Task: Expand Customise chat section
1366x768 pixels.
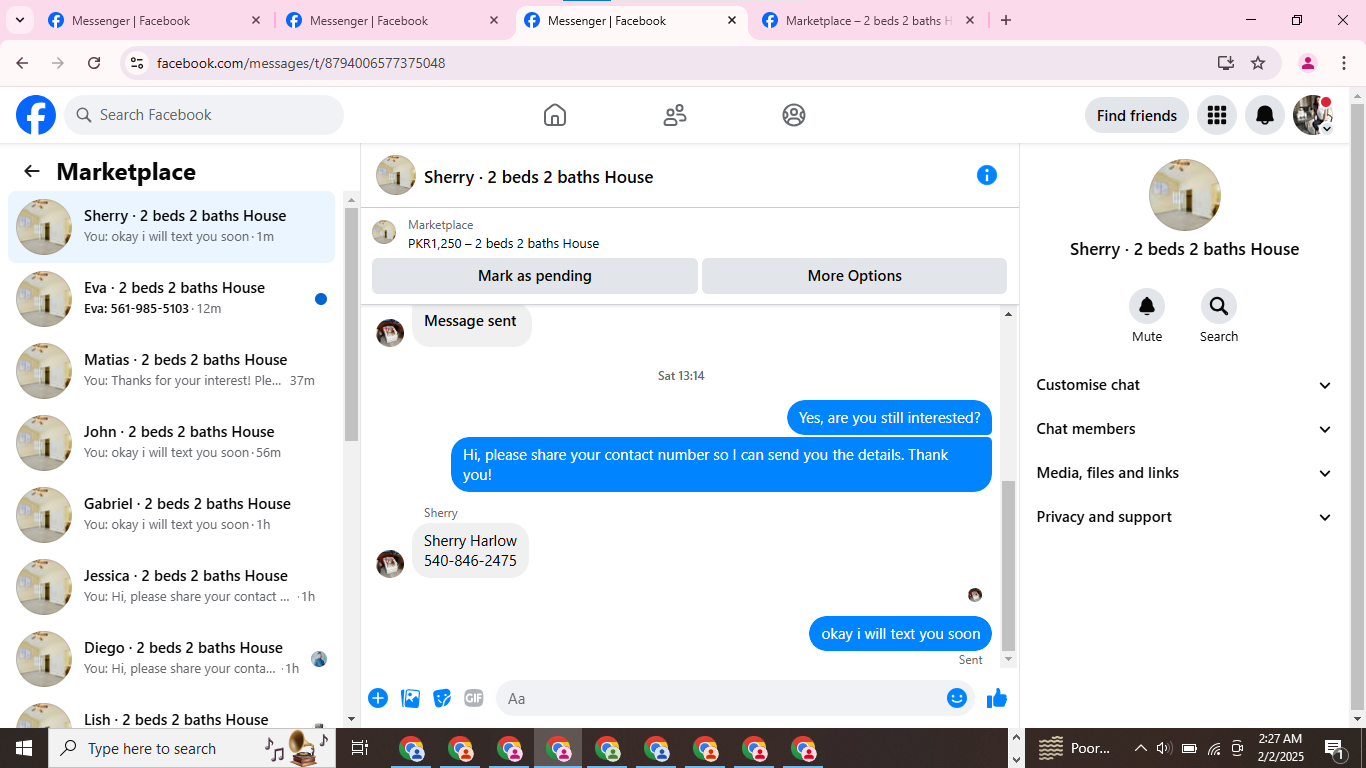Action: pos(1185,385)
